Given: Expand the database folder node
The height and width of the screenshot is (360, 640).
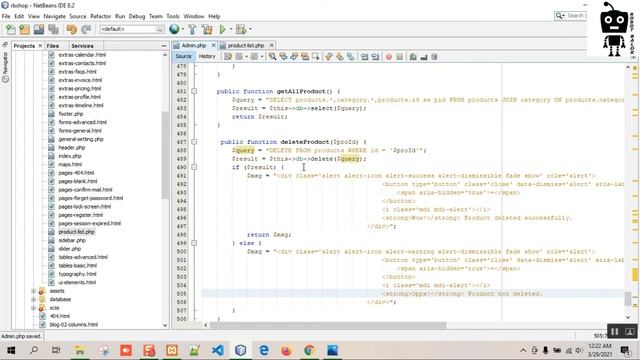Looking at the screenshot, I should point(33,299).
